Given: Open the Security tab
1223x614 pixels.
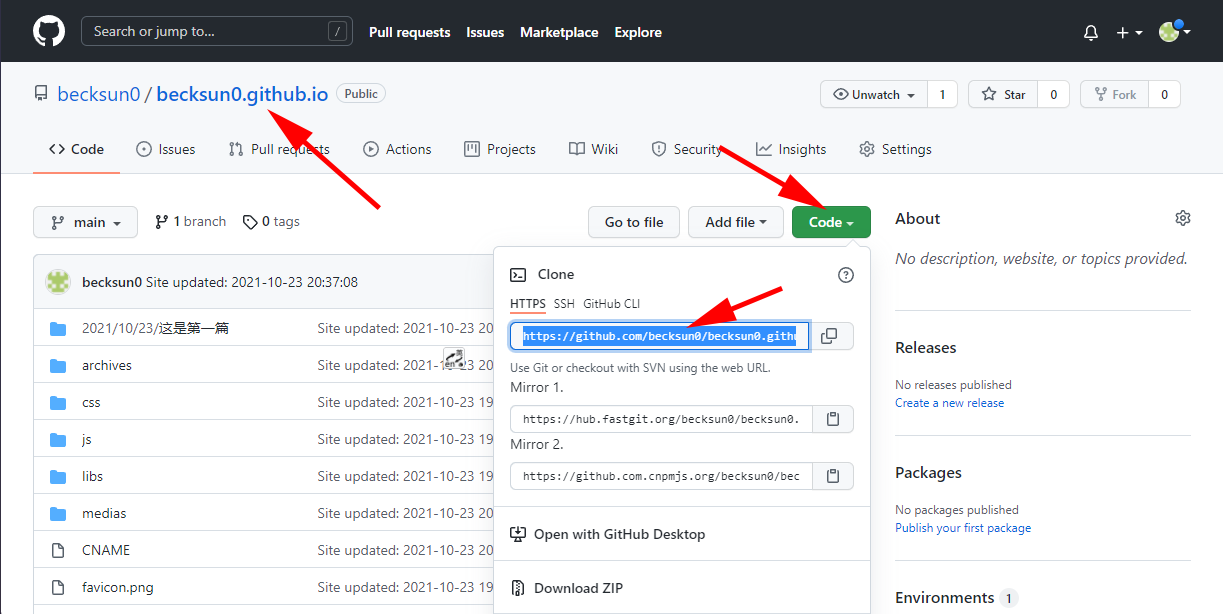Looking at the screenshot, I should pyautogui.click(x=687, y=149).
